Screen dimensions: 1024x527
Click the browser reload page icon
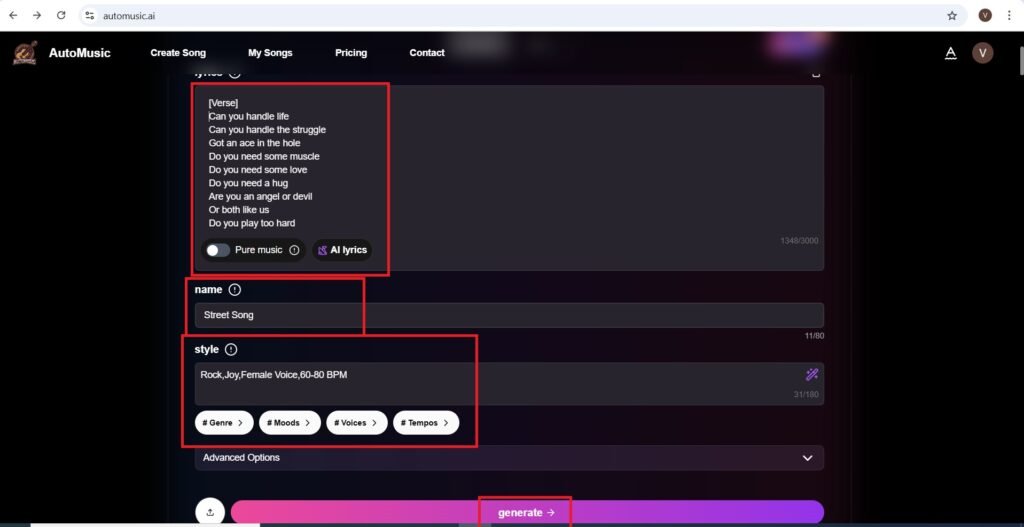pyautogui.click(x=61, y=16)
